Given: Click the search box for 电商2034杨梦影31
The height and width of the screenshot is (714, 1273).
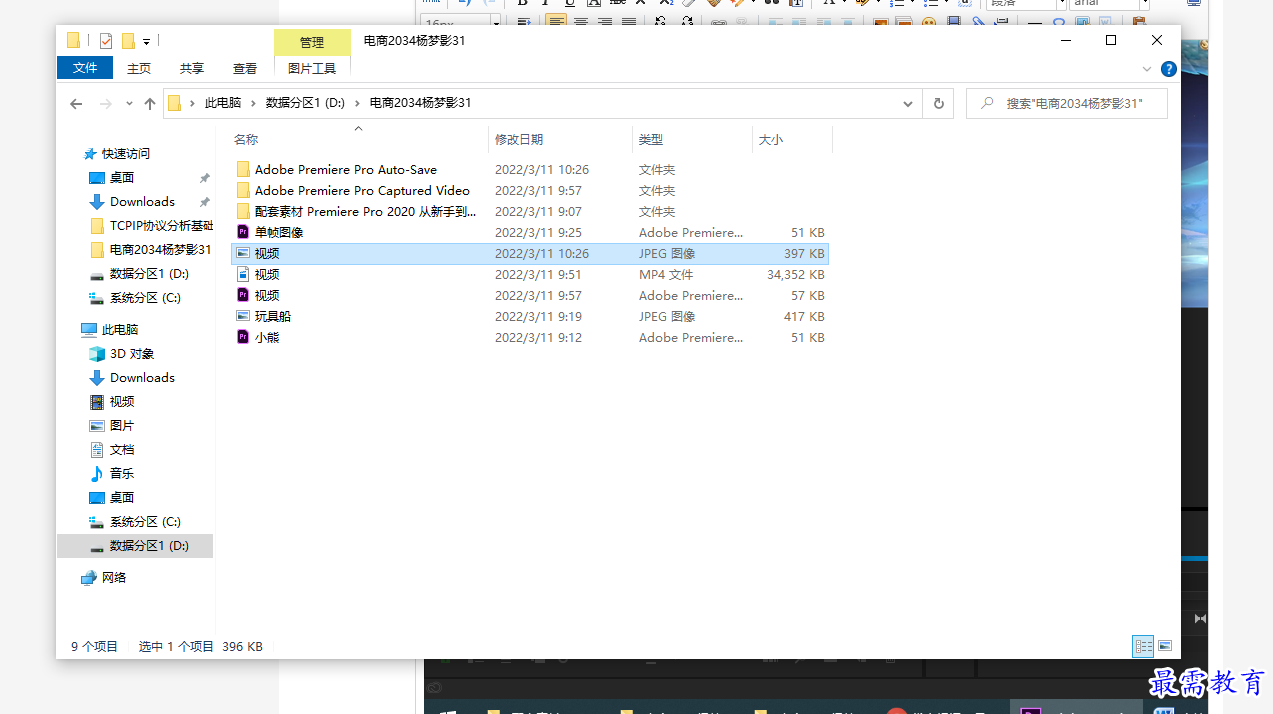Looking at the screenshot, I should (x=1067, y=103).
